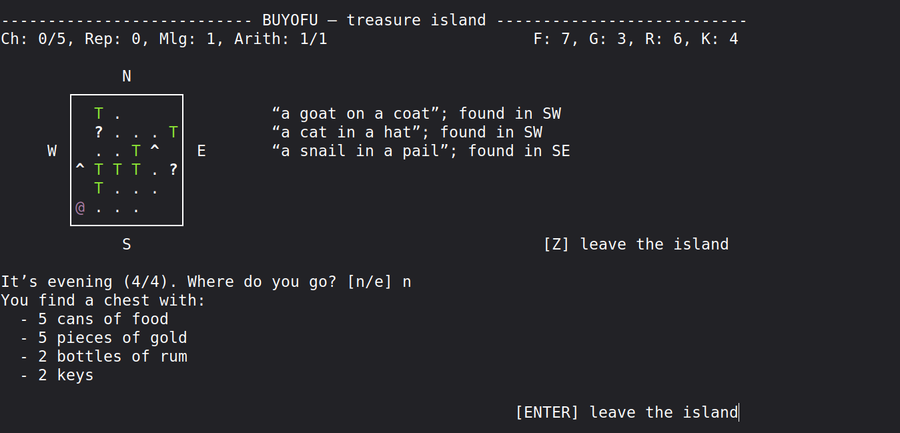Click the E compass label beside the map
Screen dimensions: 900x433
click(201, 151)
